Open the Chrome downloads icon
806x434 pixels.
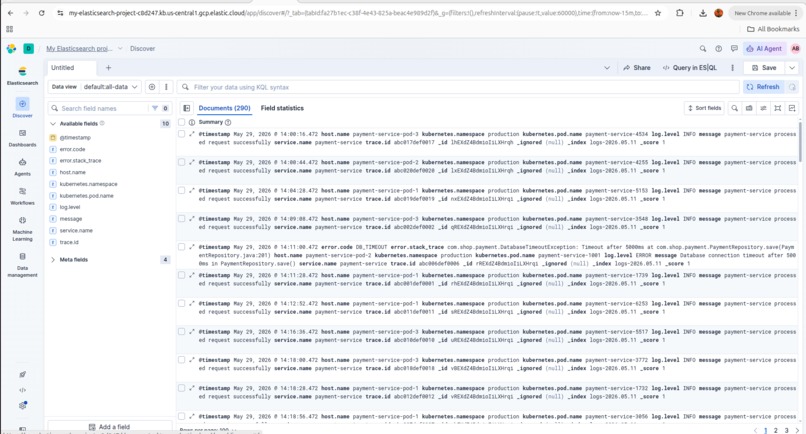pos(703,13)
